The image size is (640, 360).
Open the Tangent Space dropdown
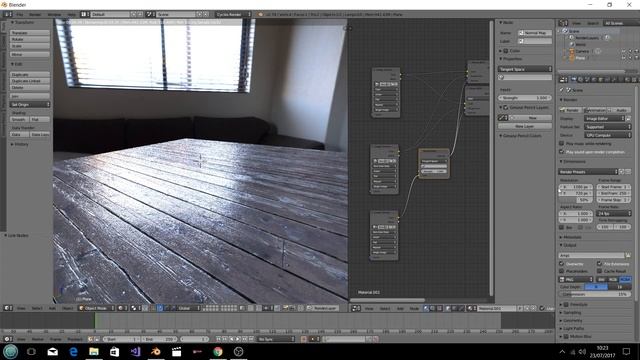pyautogui.click(x=525, y=69)
